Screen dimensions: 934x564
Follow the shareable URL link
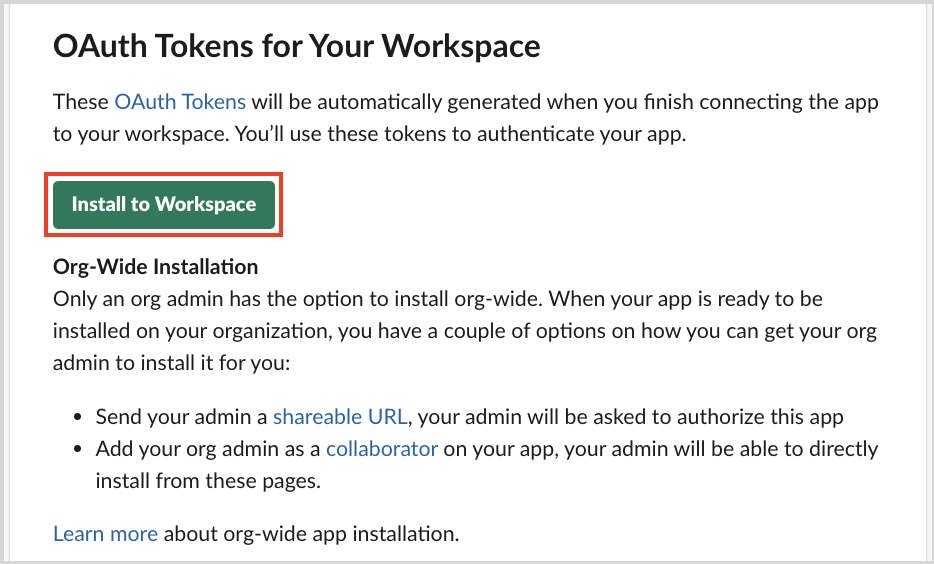340,416
